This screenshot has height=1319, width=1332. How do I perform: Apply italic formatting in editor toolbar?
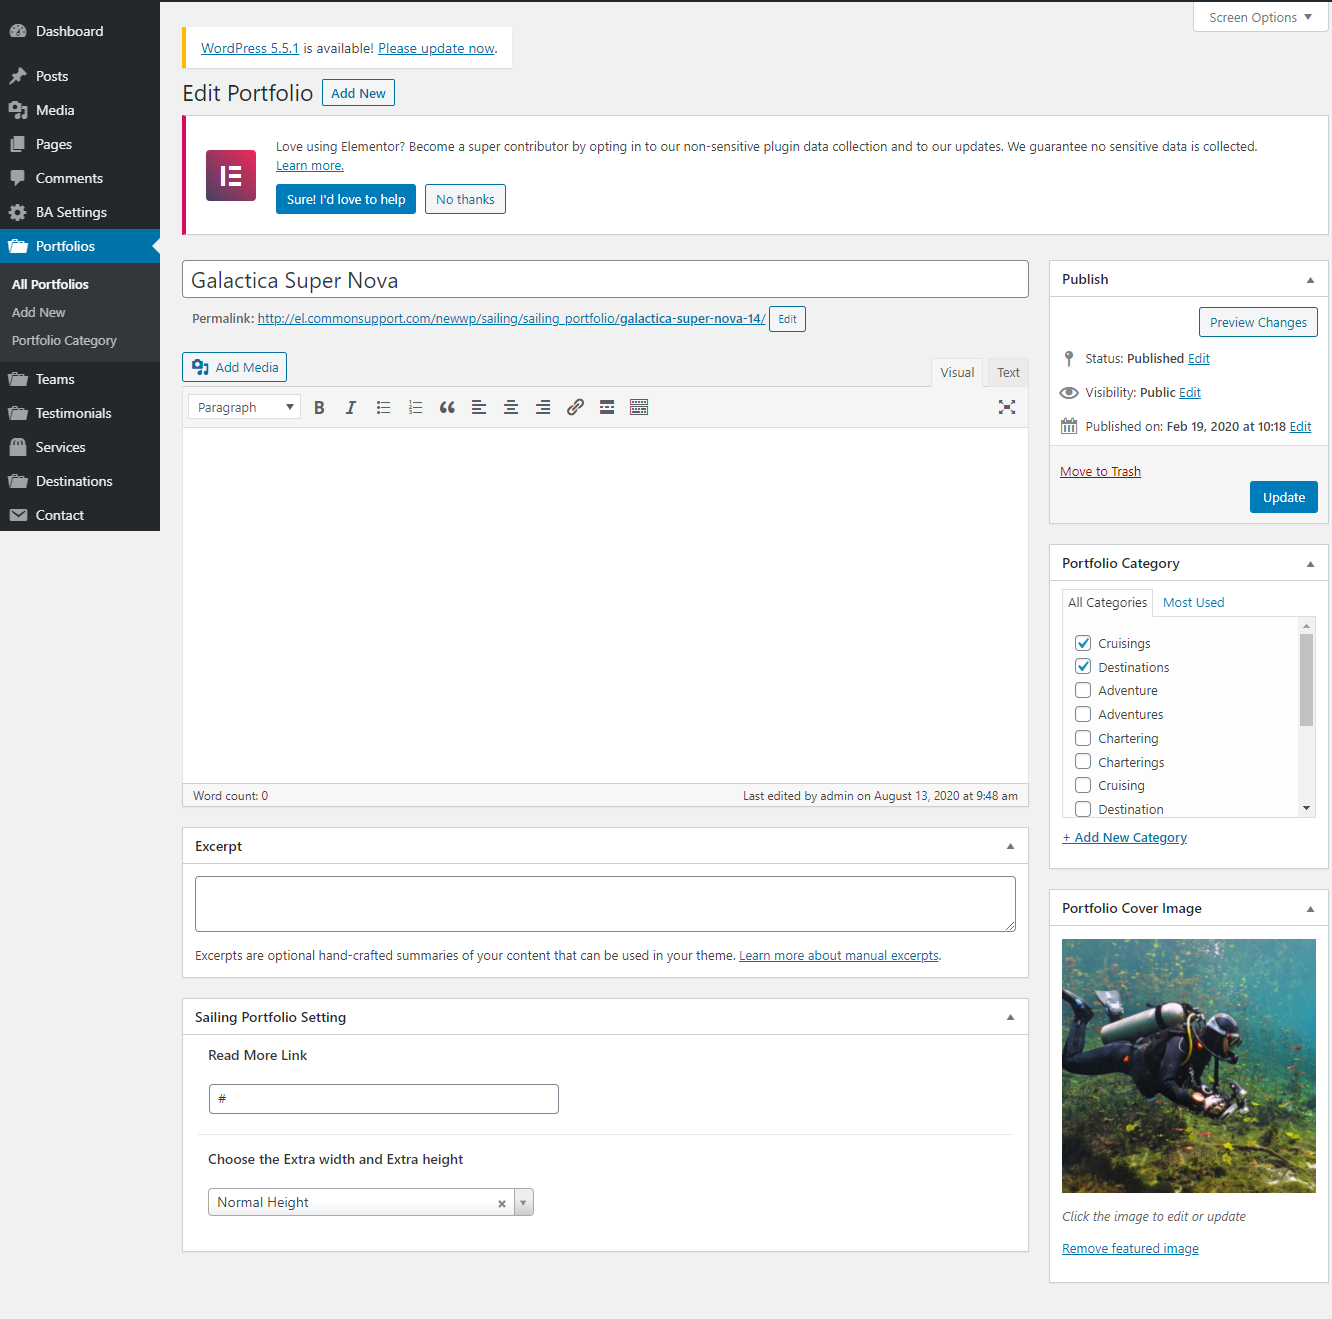(x=351, y=408)
